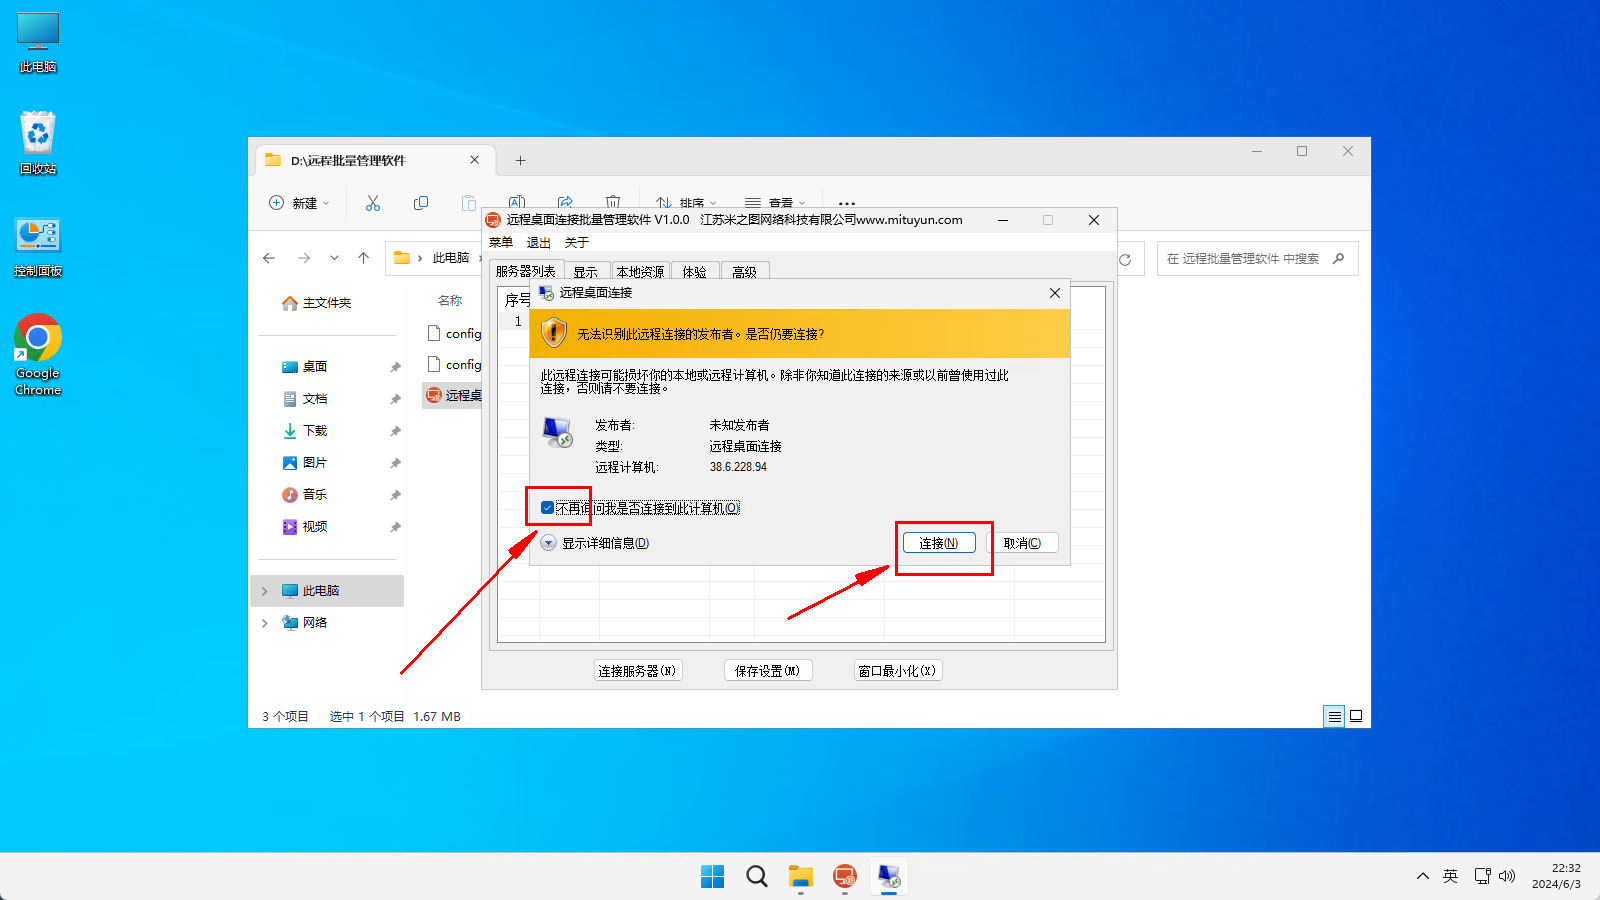
Task: Open 视频 in the navigation pane
Action: tap(306, 527)
